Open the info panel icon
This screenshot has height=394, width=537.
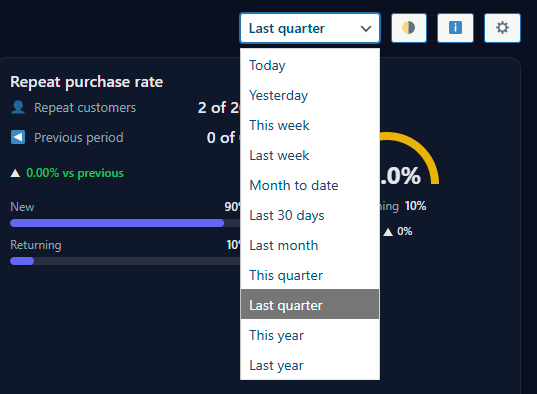point(455,28)
